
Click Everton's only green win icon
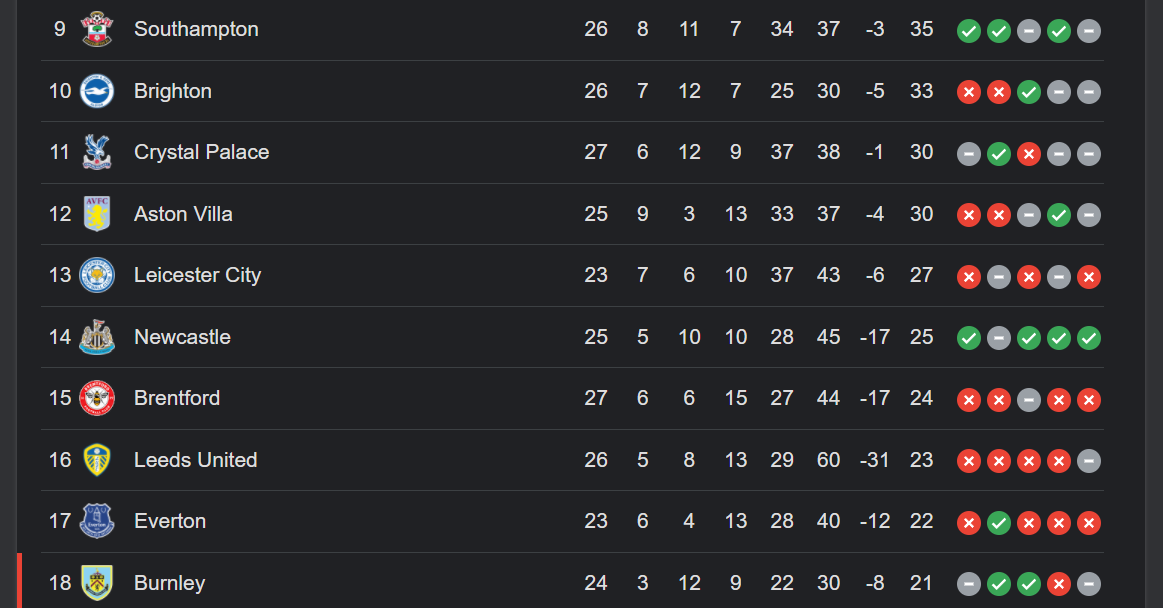(998, 523)
